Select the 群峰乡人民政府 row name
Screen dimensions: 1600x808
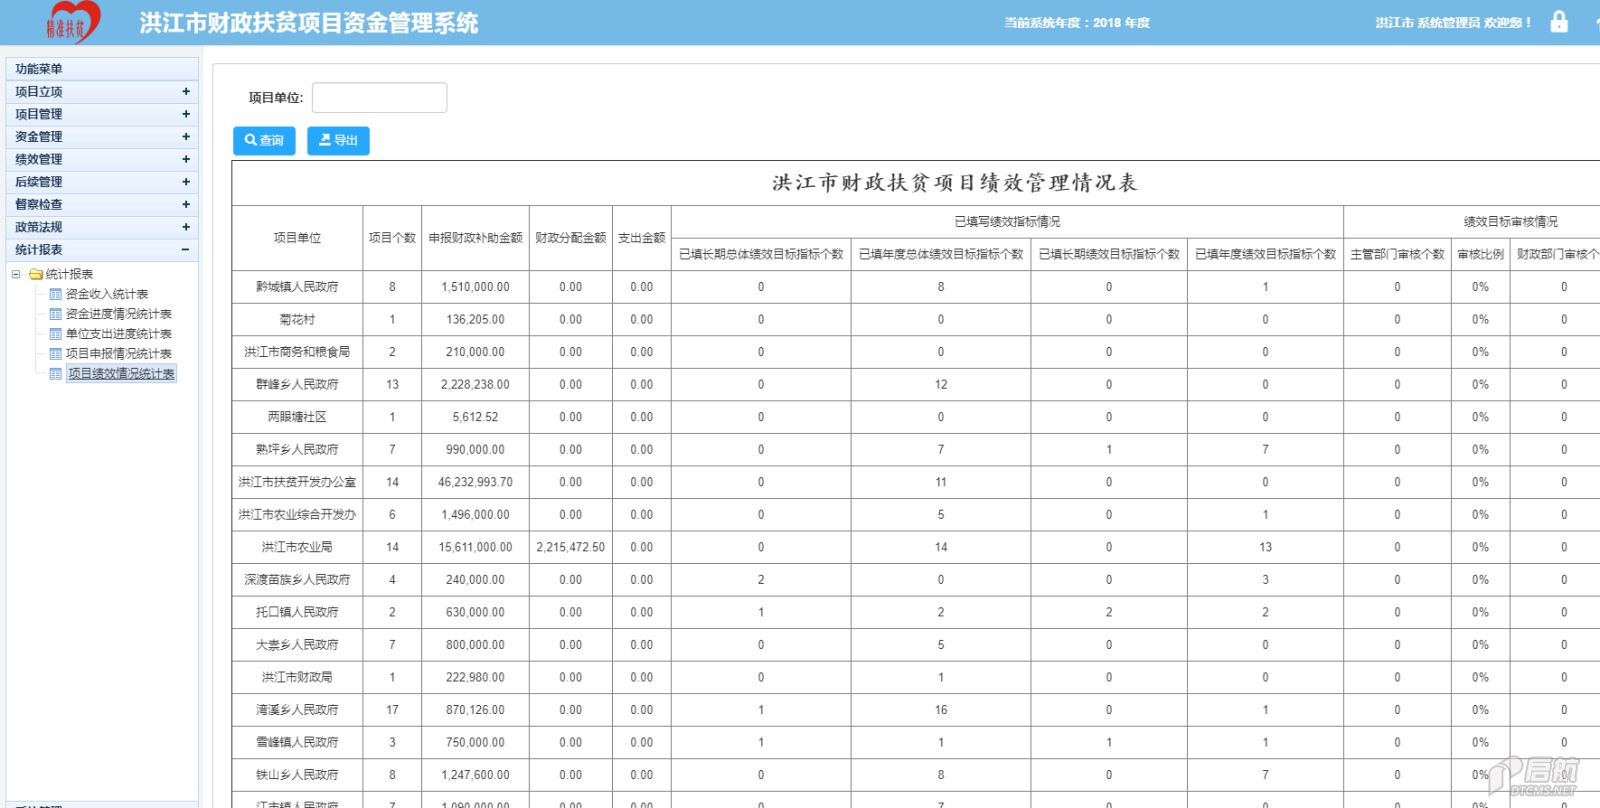297,385
